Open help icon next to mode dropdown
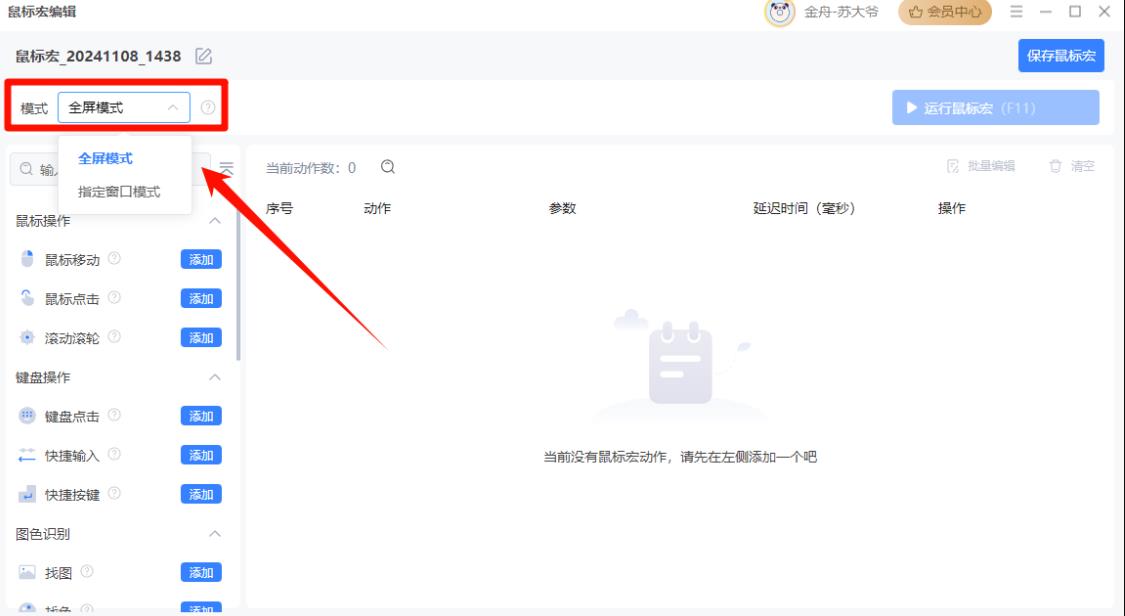1125x616 pixels. (208, 108)
